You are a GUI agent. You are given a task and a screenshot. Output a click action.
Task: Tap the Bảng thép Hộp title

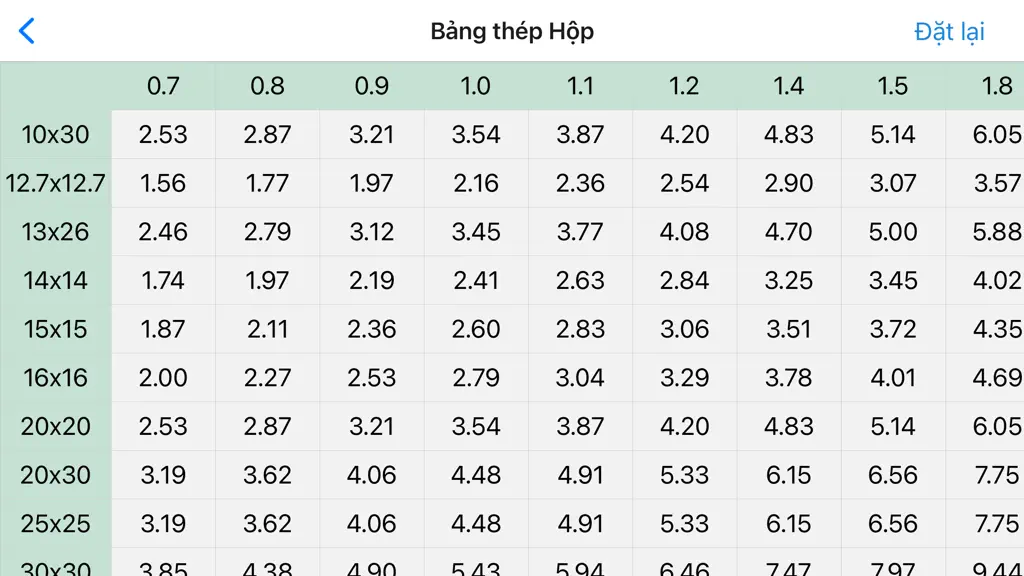(512, 31)
